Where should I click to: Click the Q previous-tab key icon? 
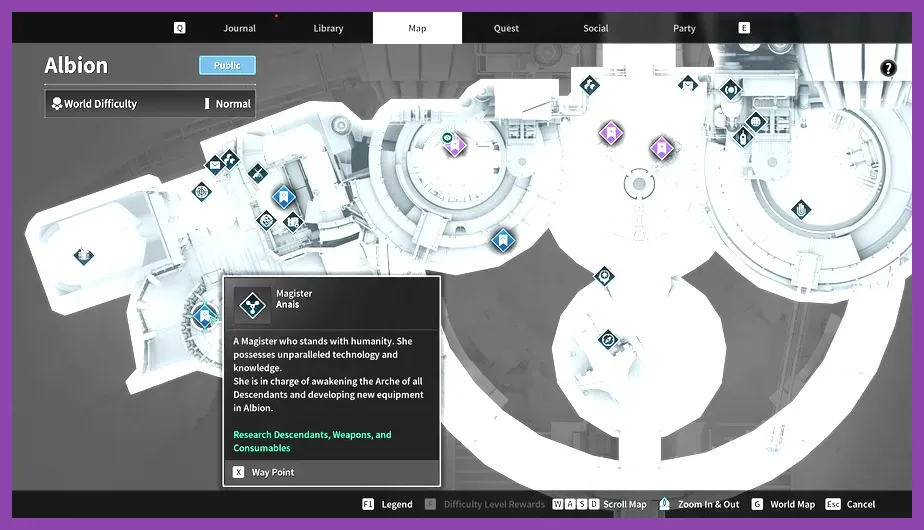pos(180,28)
